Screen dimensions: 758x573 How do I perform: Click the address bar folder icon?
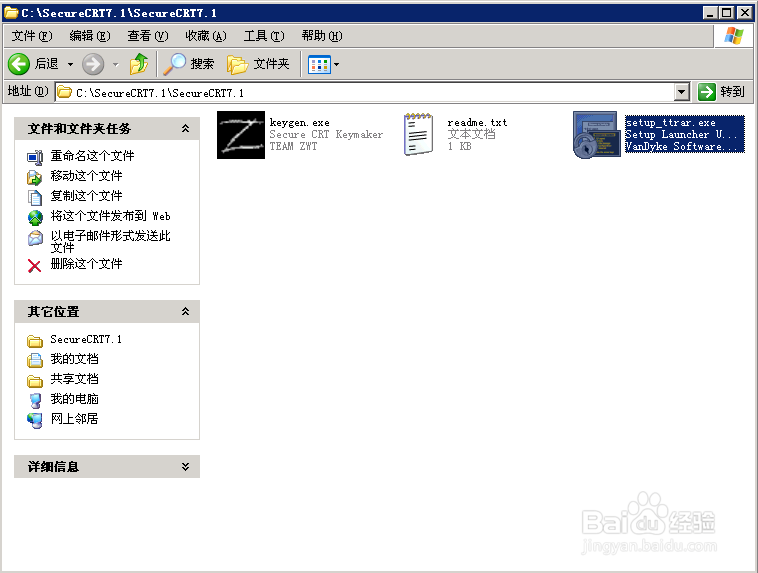[x=65, y=92]
